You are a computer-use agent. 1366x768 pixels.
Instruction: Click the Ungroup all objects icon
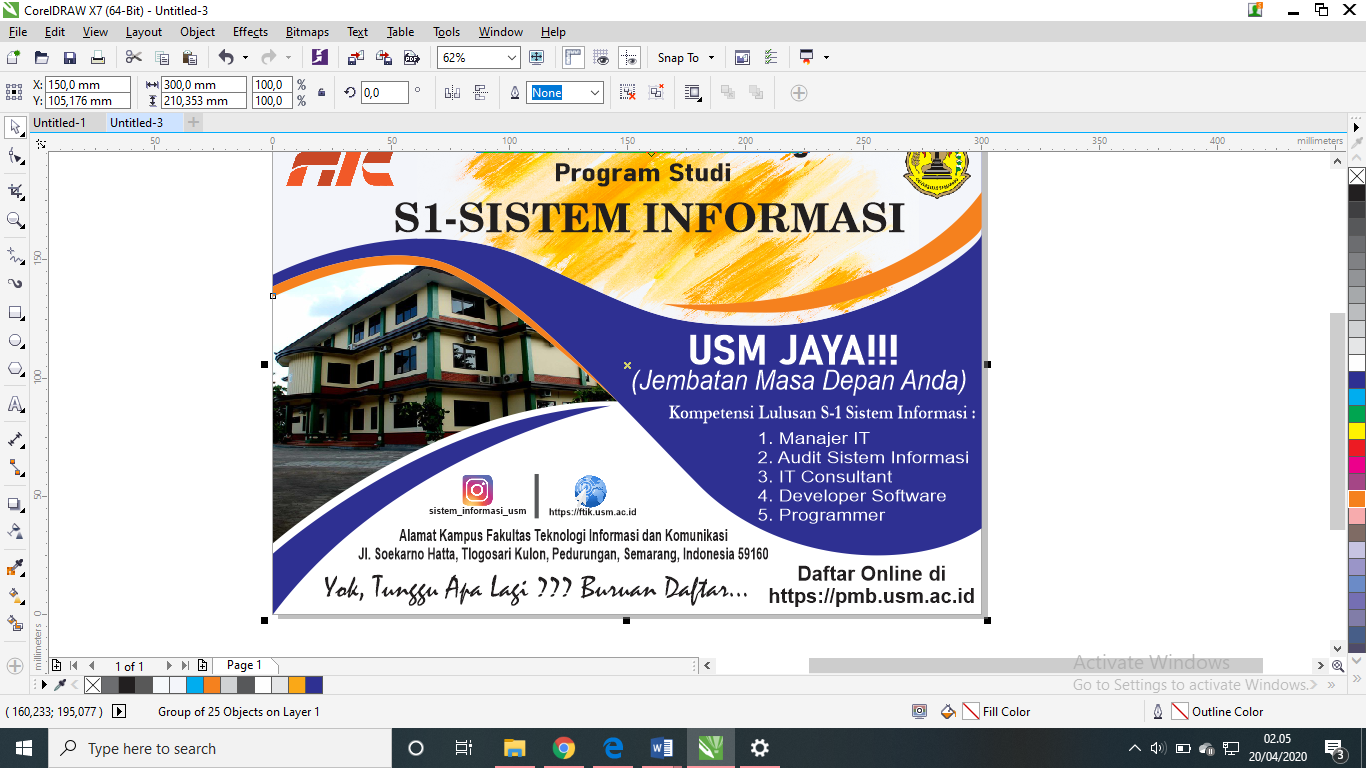[x=656, y=93]
